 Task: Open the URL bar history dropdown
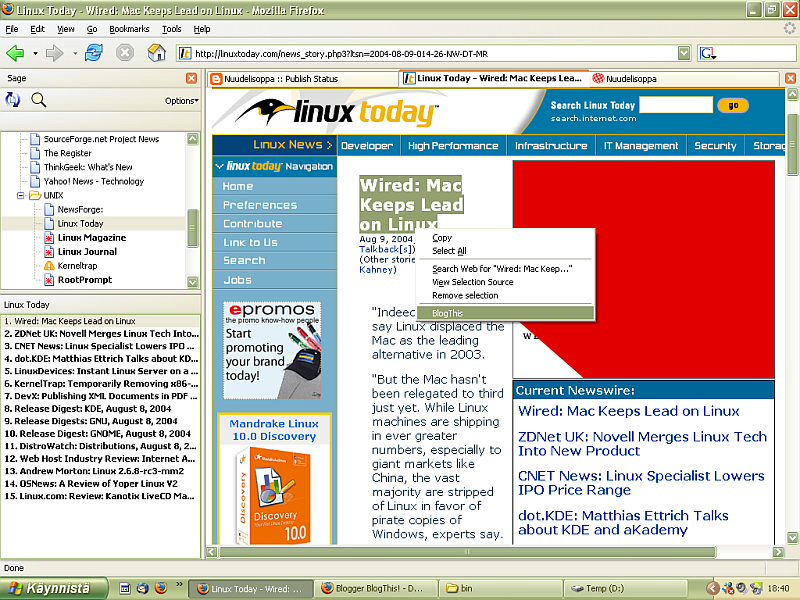tap(684, 53)
